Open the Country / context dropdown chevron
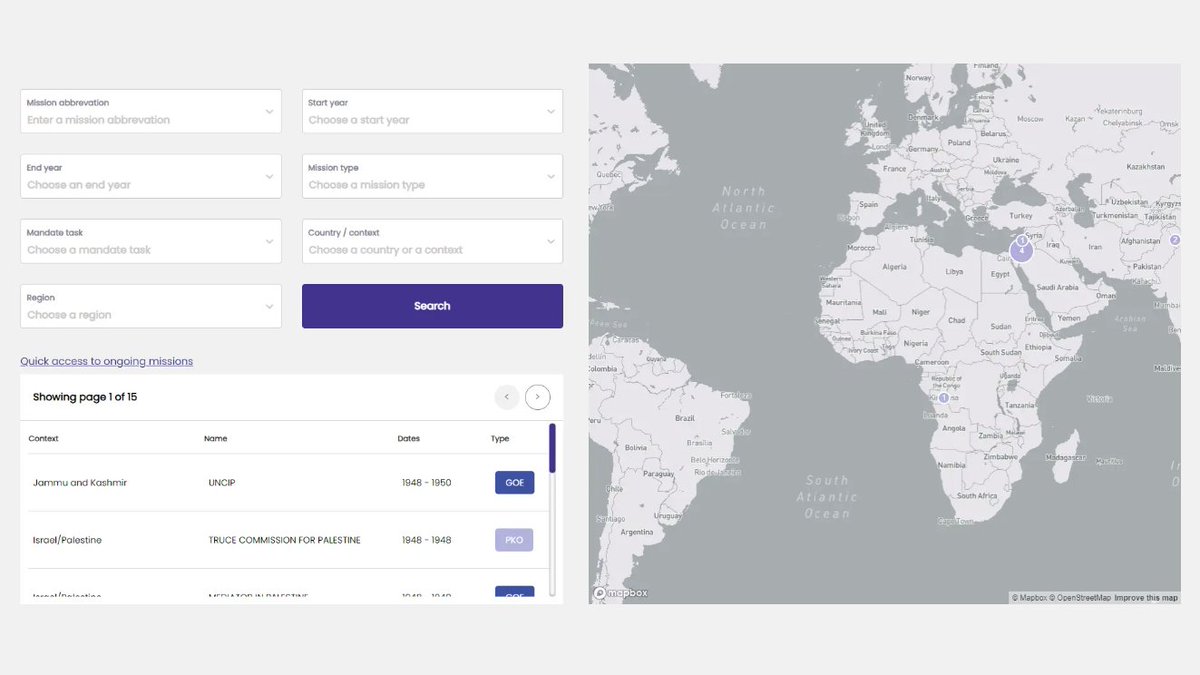Screen dimensions: 1200x675 click(x=551, y=242)
